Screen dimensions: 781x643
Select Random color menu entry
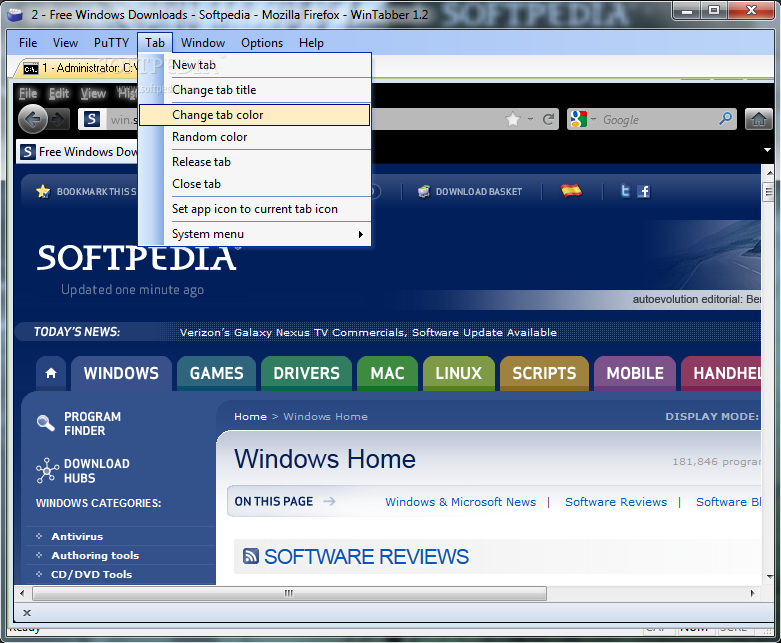click(x=255, y=137)
